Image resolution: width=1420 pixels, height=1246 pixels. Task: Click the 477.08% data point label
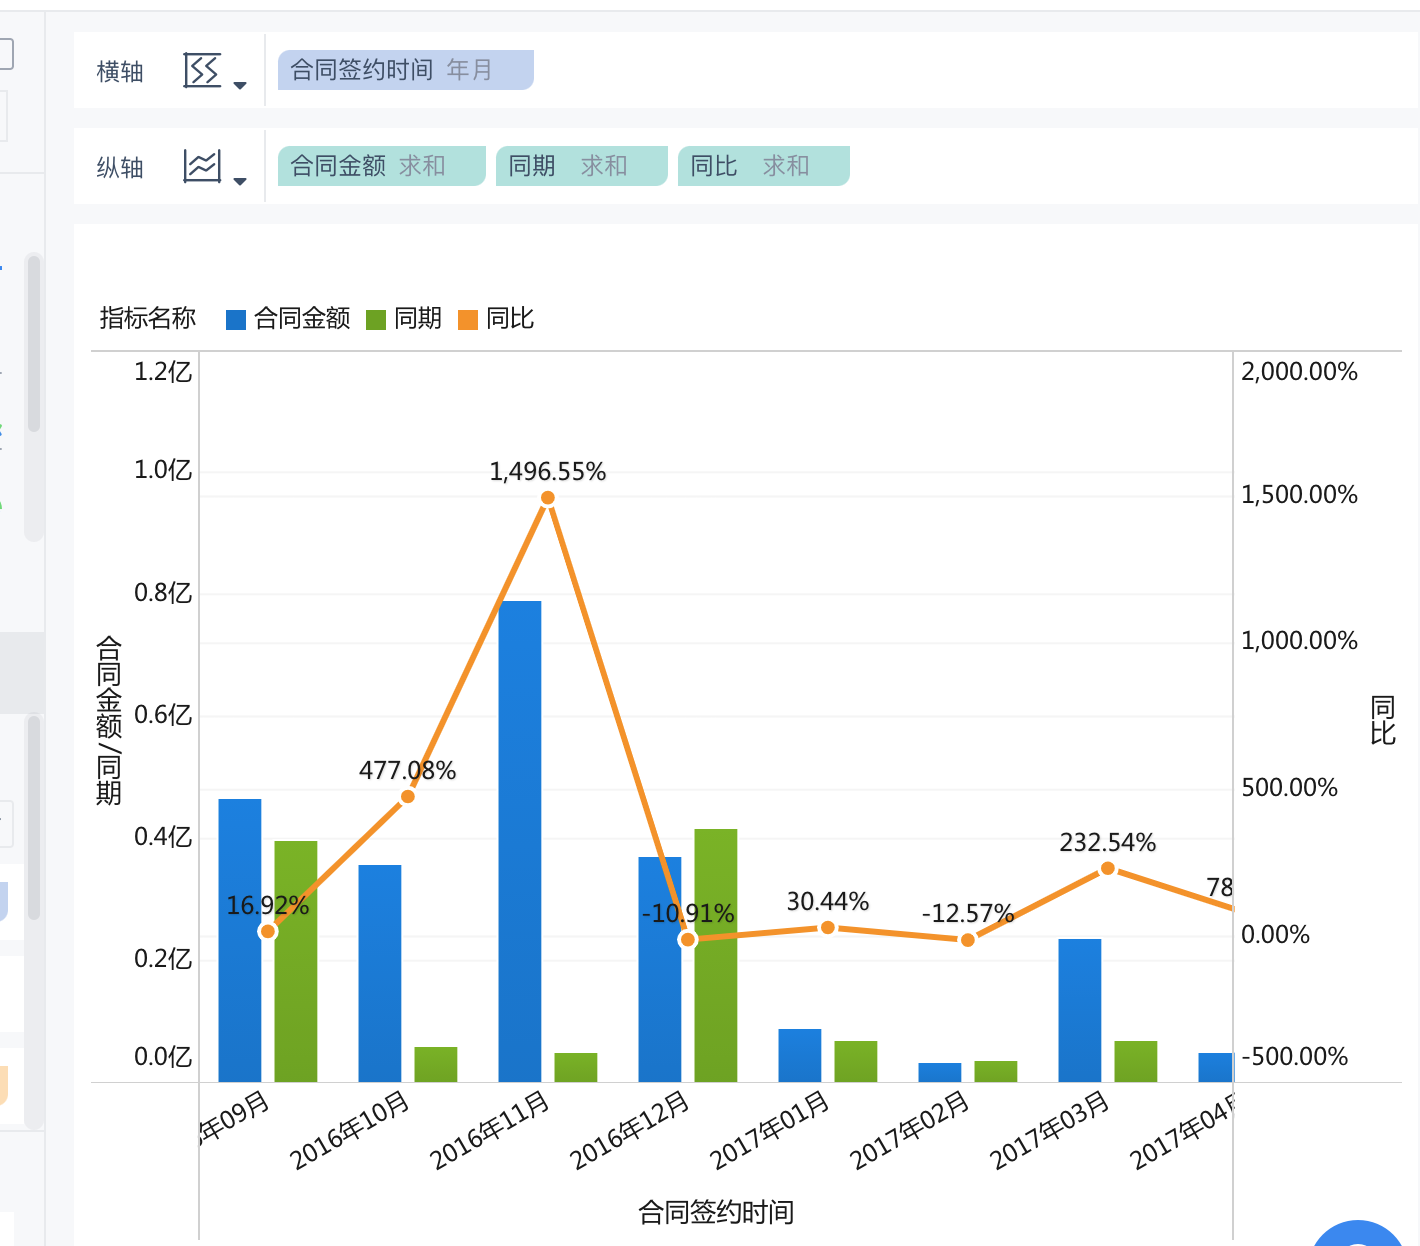(x=407, y=771)
